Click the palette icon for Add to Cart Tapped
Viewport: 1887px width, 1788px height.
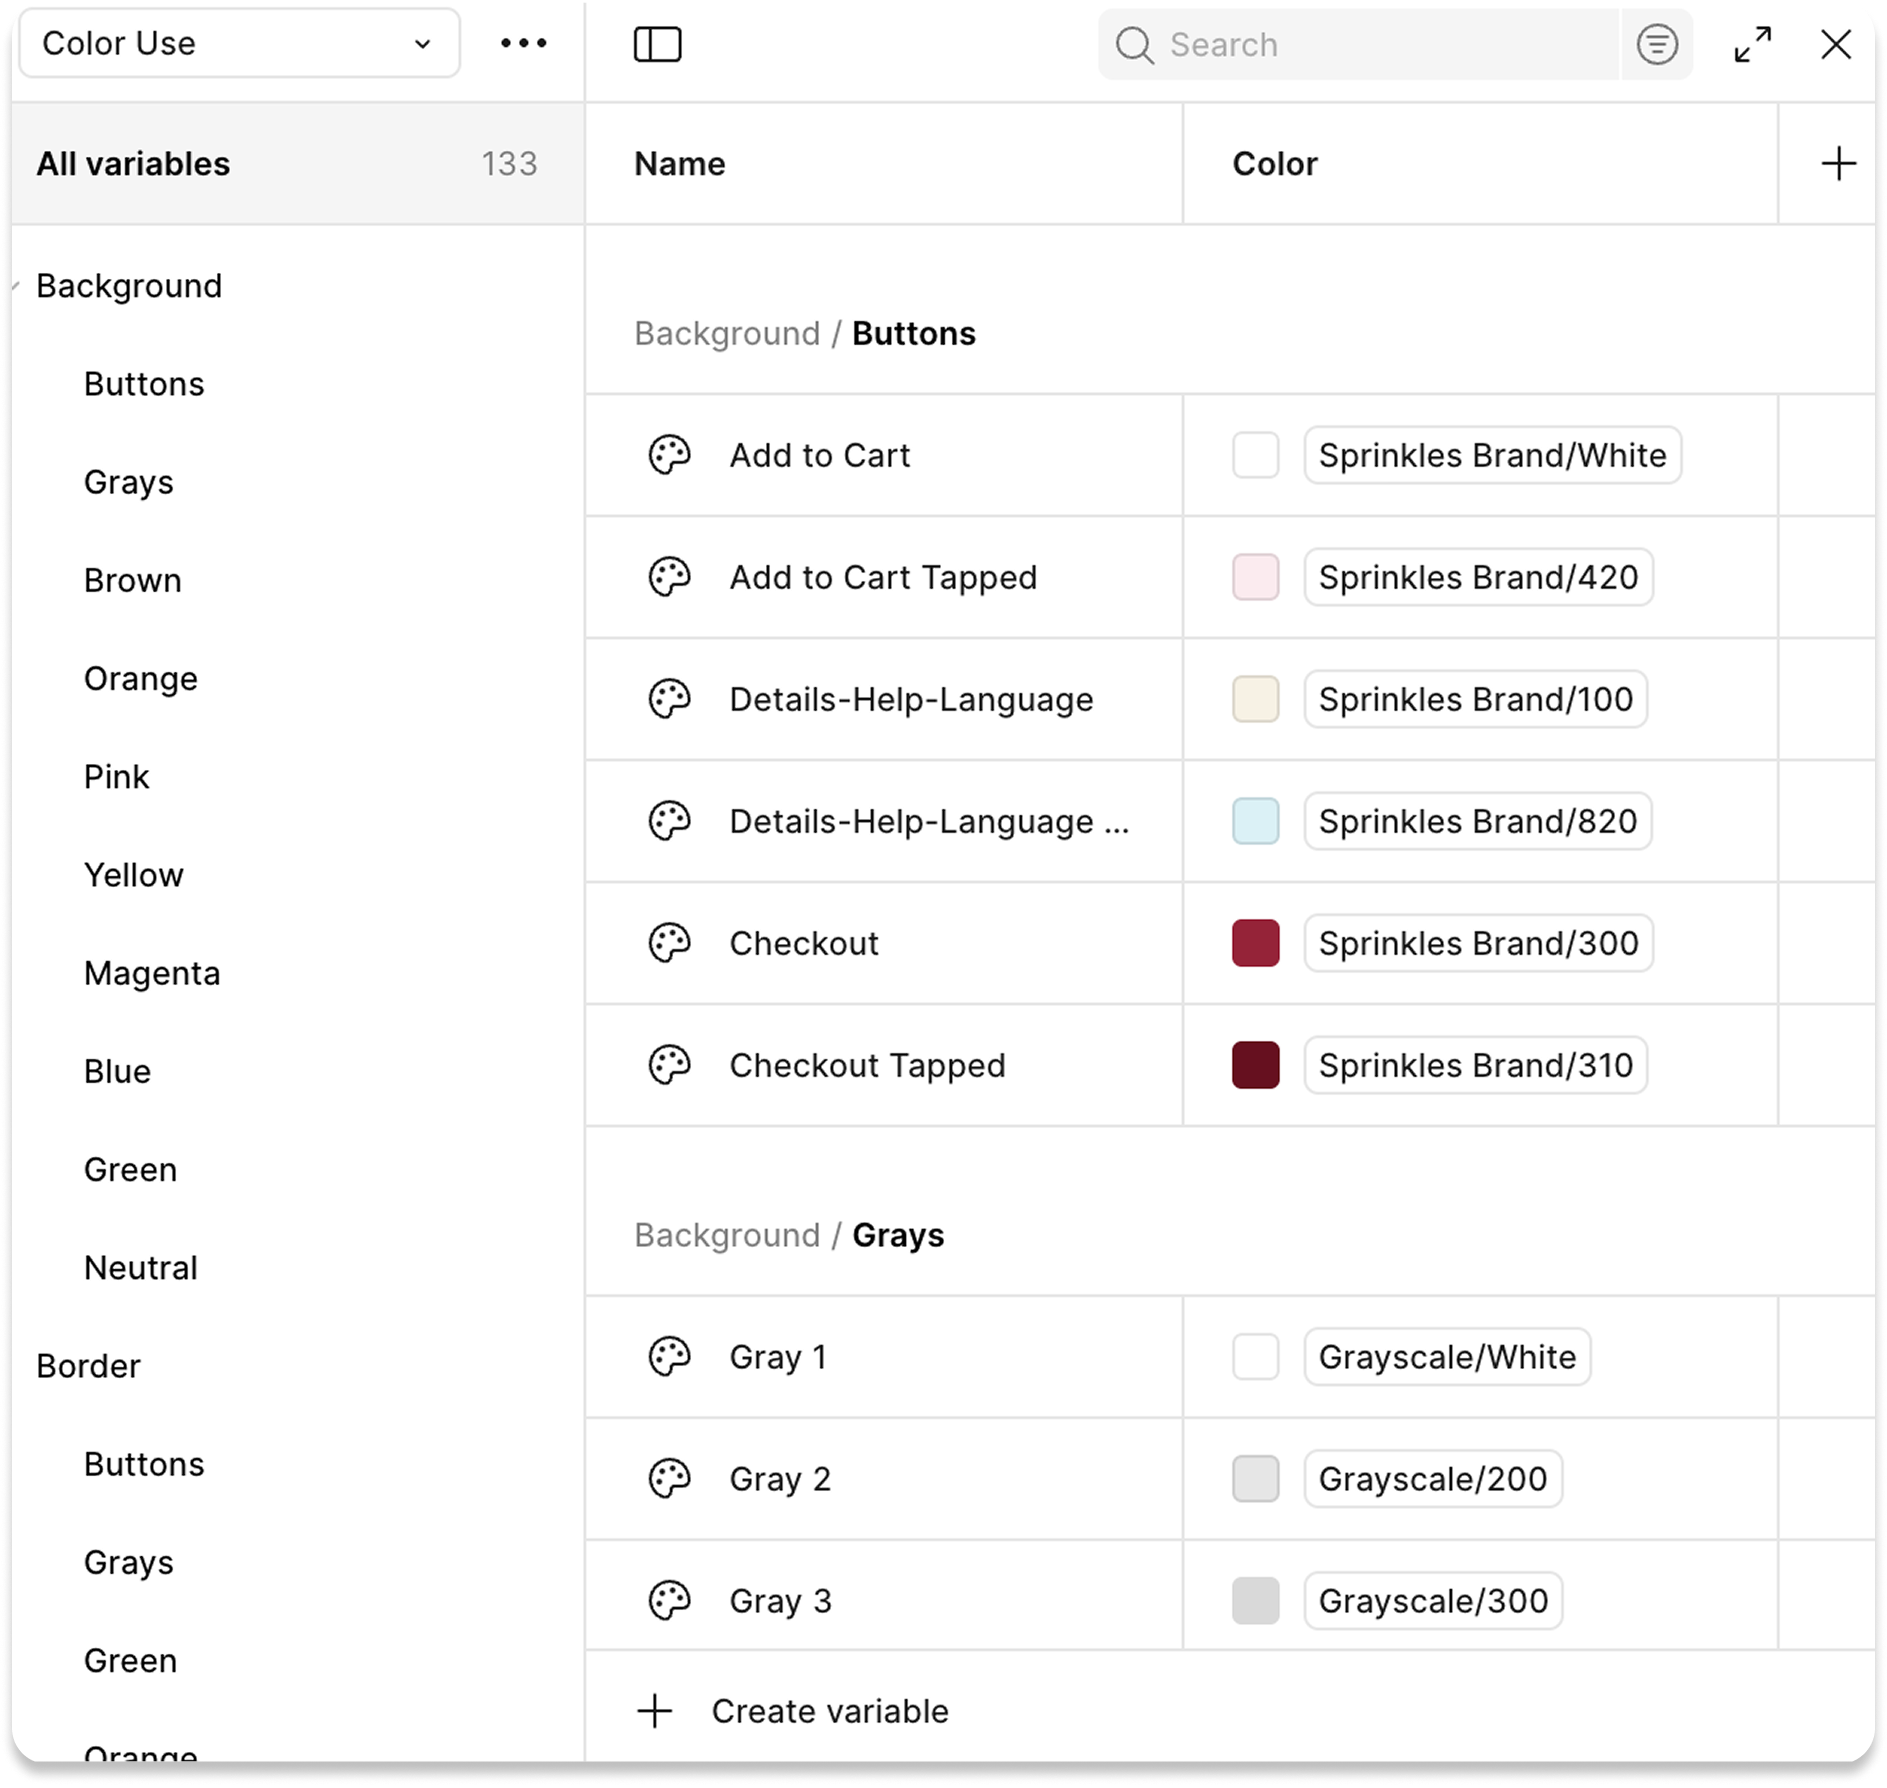click(669, 577)
